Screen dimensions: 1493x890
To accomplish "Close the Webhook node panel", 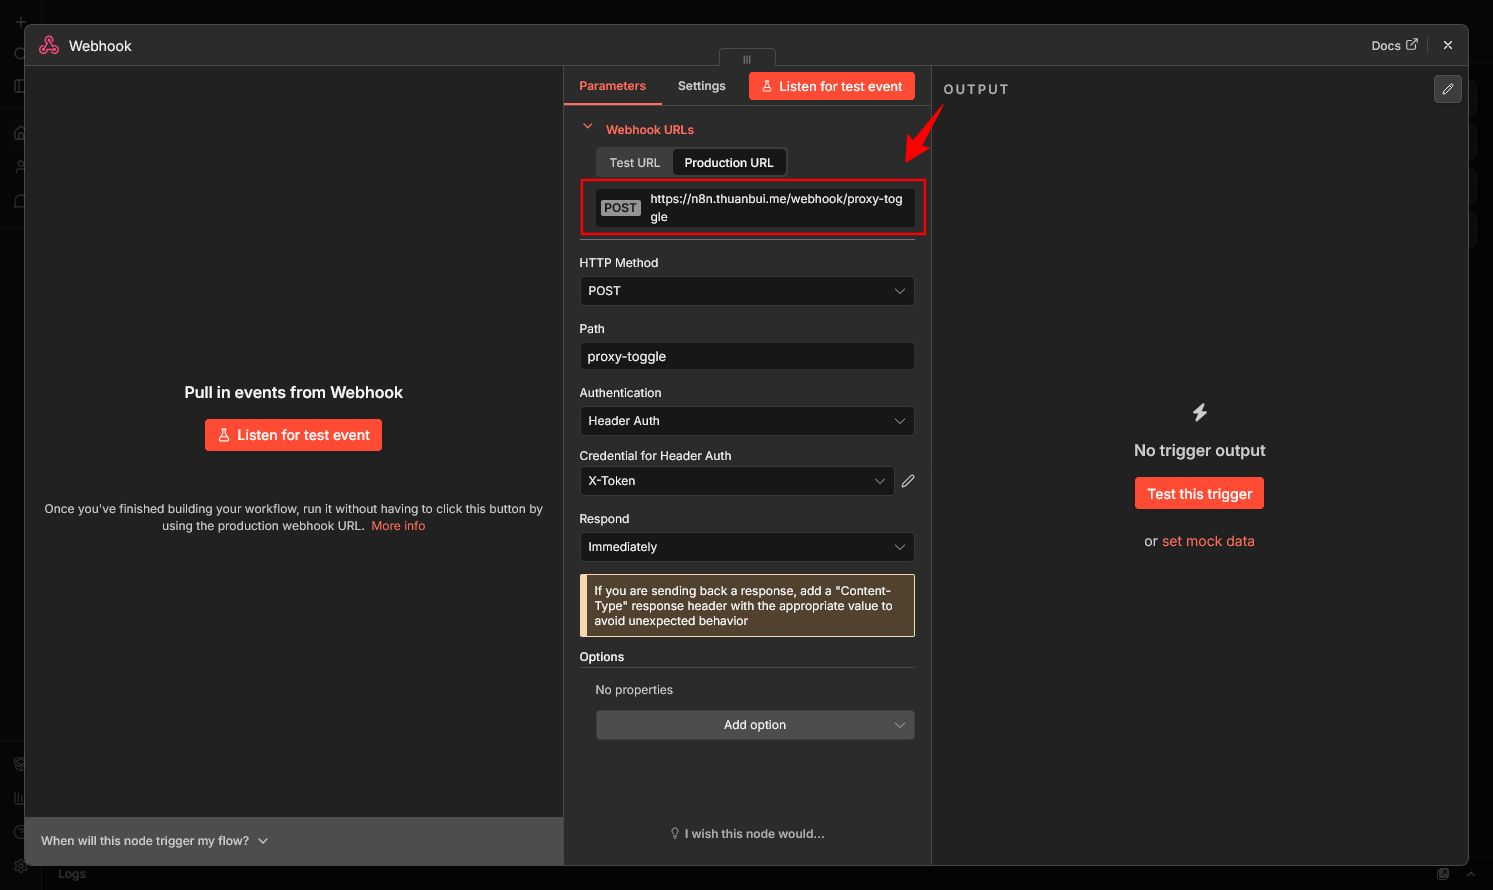I will pyautogui.click(x=1447, y=45).
